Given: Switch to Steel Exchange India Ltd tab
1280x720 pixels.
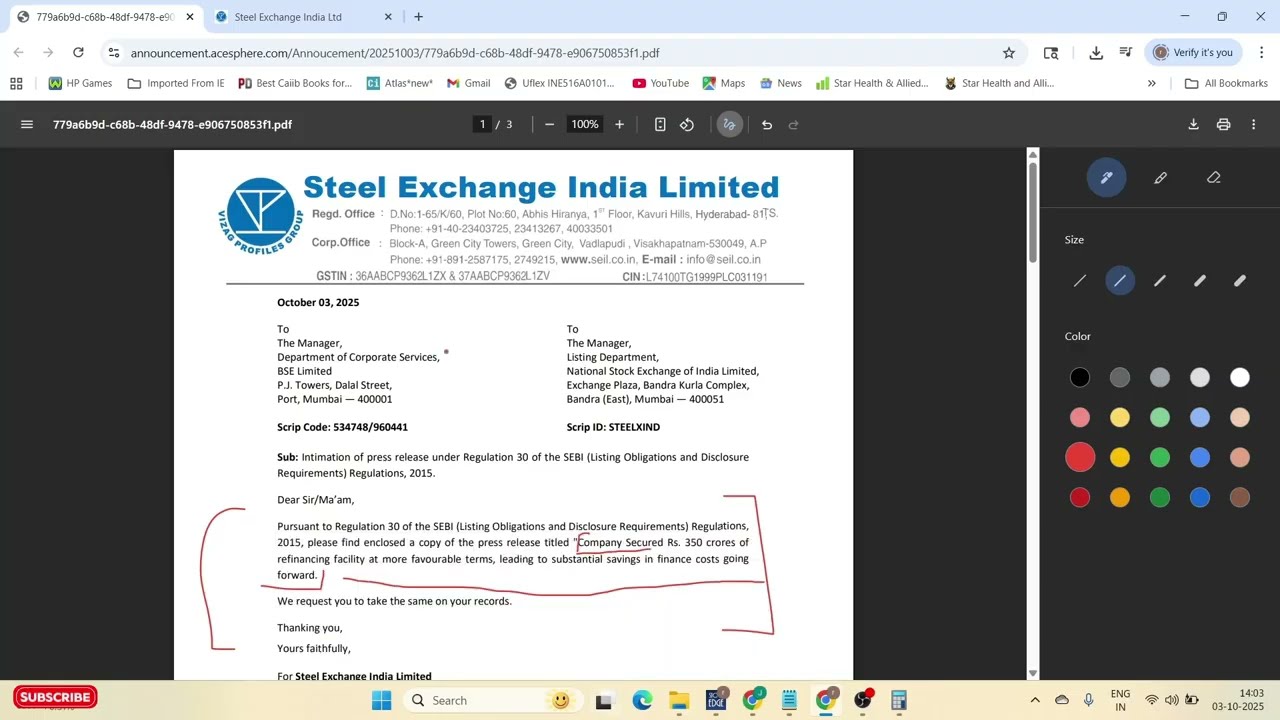Looking at the screenshot, I should pos(300,17).
